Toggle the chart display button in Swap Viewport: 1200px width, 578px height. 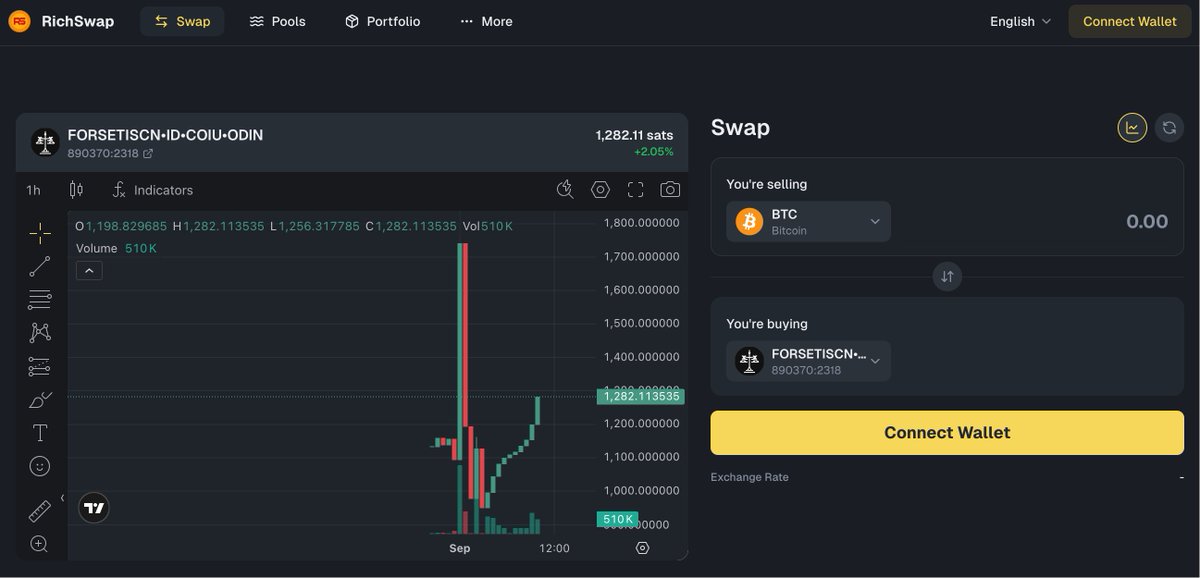[x=1132, y=127]
